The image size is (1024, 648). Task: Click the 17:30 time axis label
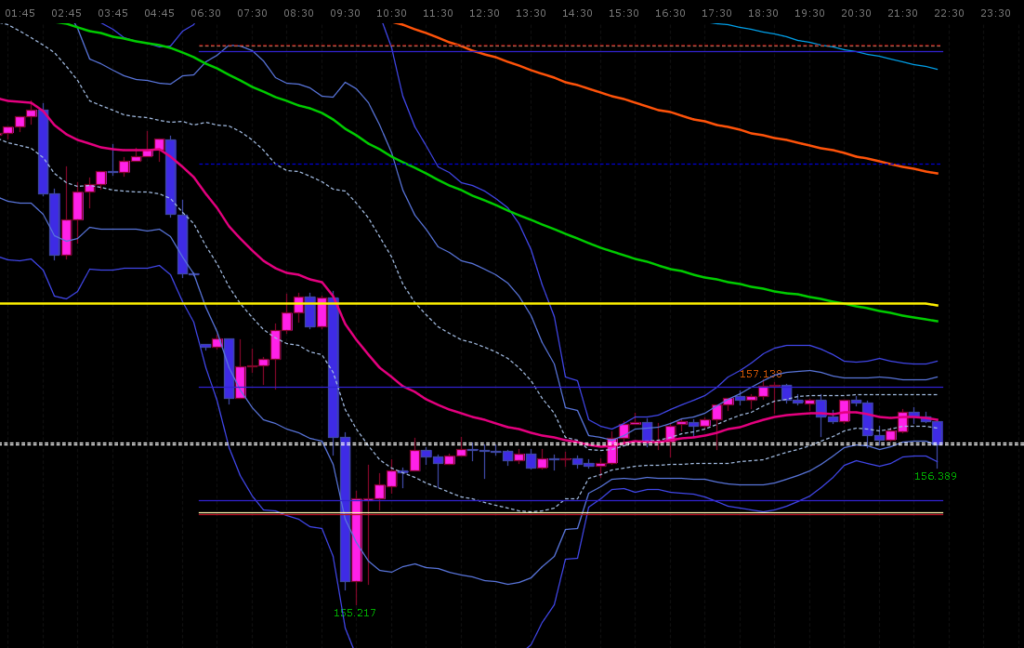(716, 13)
